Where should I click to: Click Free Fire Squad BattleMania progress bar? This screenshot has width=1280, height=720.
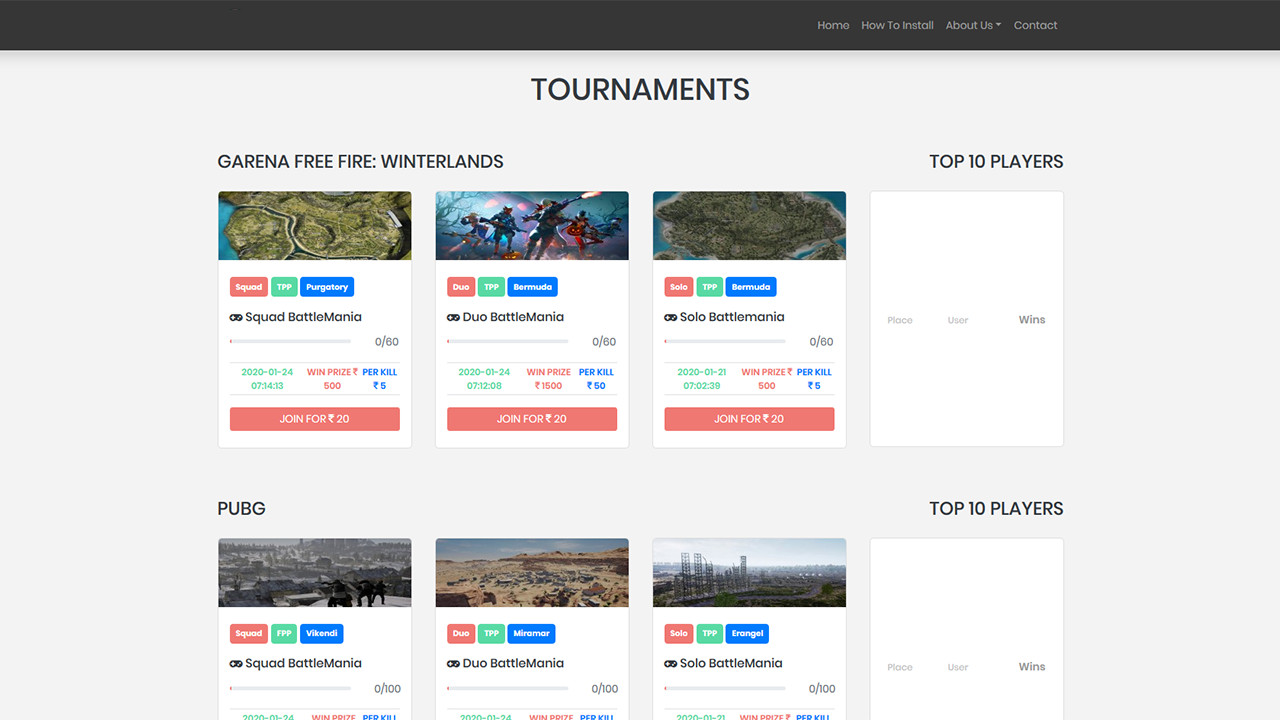[x=290, y=341]
